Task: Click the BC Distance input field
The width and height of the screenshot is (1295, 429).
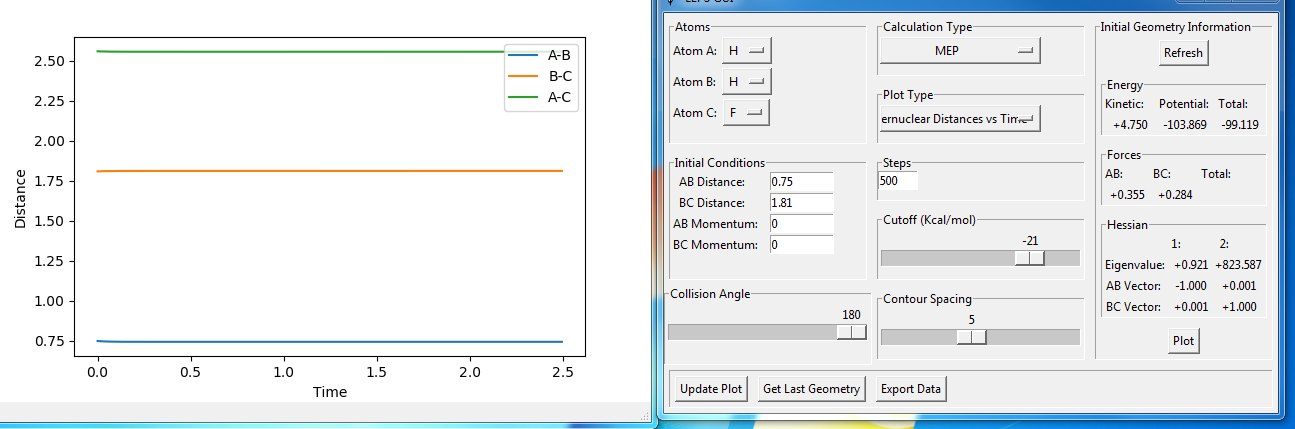Action: point(801,203)
